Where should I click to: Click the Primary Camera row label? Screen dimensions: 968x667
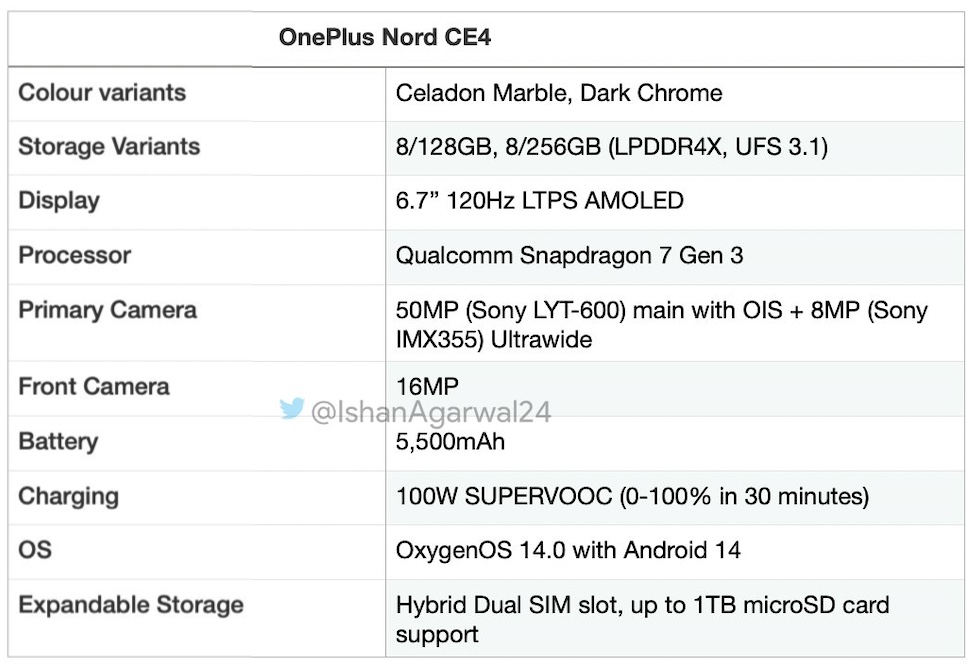pos(107,310)
